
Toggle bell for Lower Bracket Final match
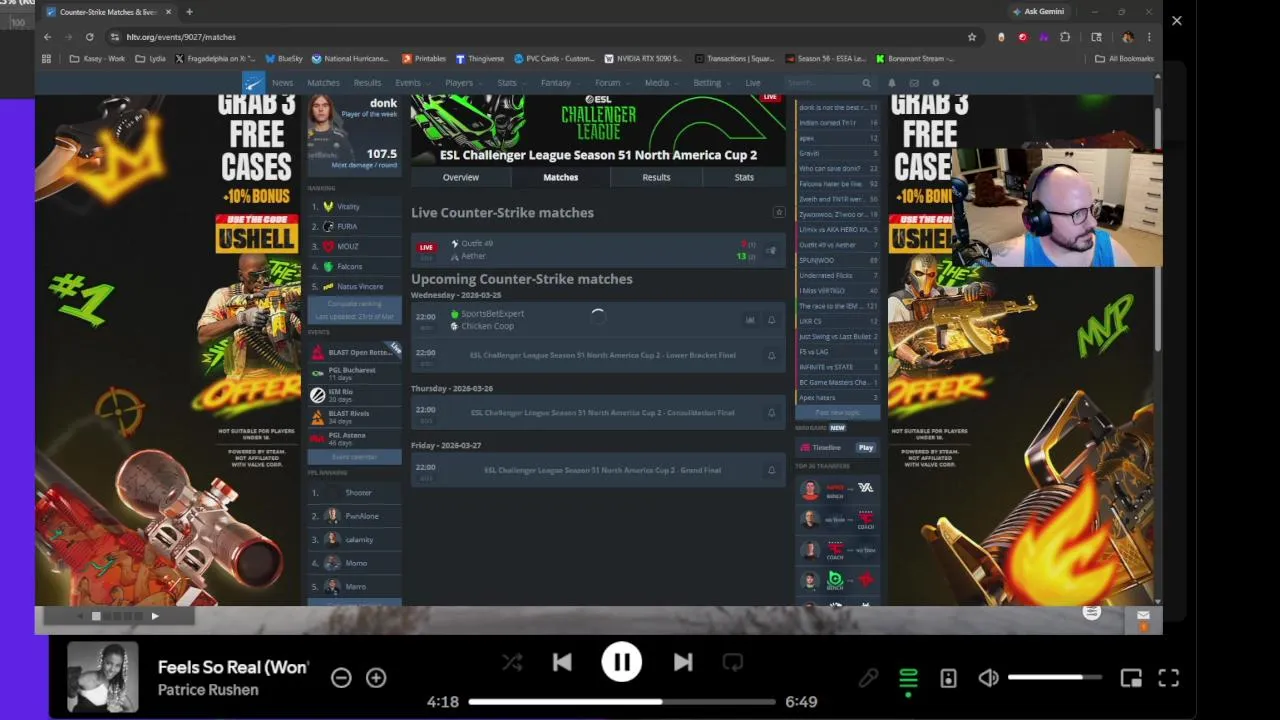pyautogui.click(x=771, y=355)
